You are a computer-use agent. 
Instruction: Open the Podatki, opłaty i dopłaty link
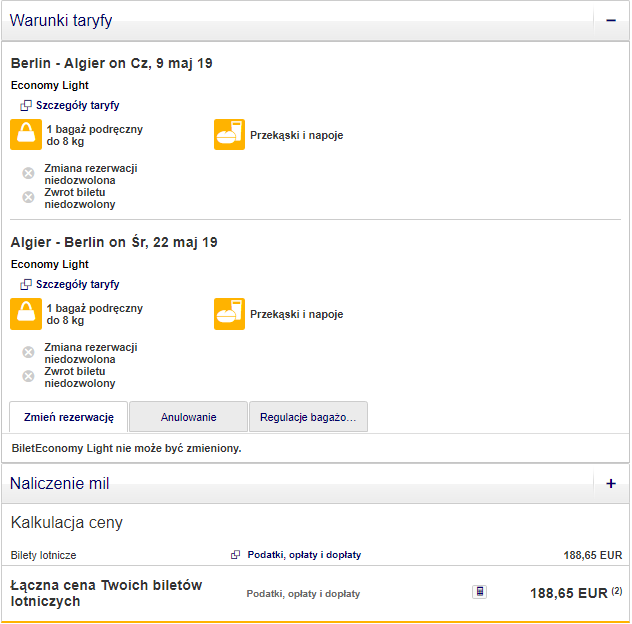pyautogui.click(x=304, y=555)
